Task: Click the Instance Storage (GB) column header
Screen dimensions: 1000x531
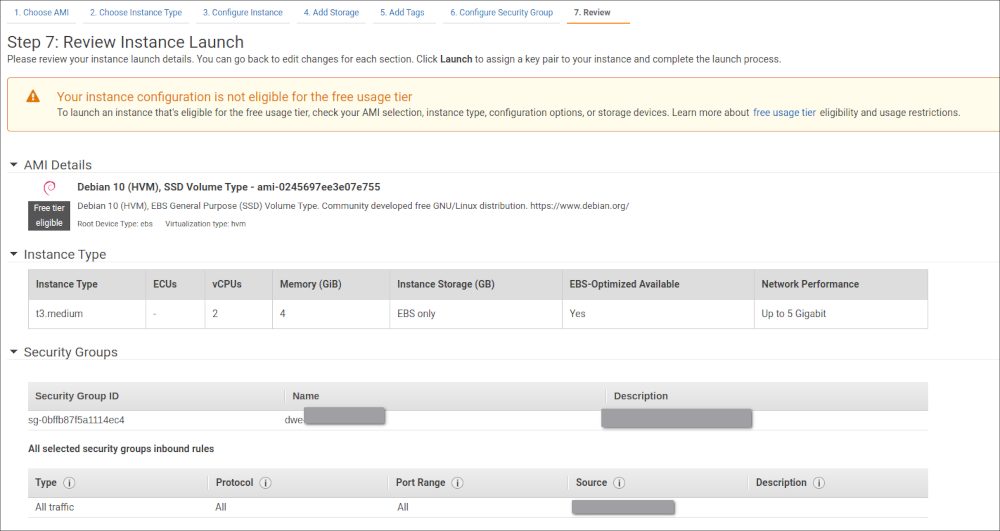Action: point(476,284)
